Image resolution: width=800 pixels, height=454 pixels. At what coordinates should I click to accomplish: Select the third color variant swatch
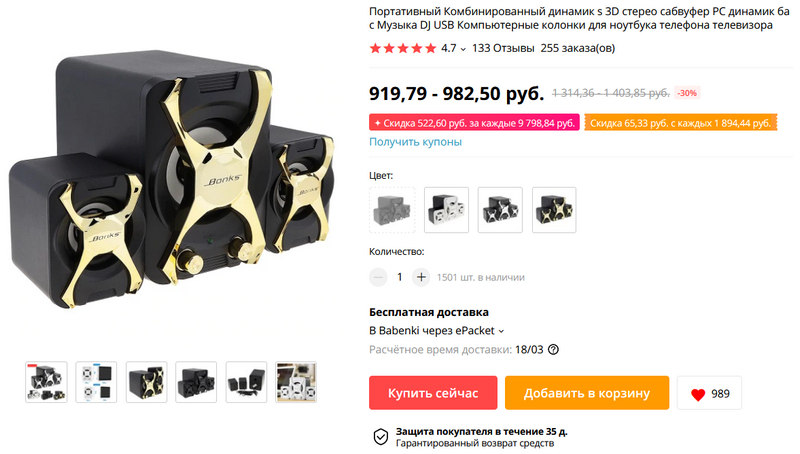[x=500, y=210]
